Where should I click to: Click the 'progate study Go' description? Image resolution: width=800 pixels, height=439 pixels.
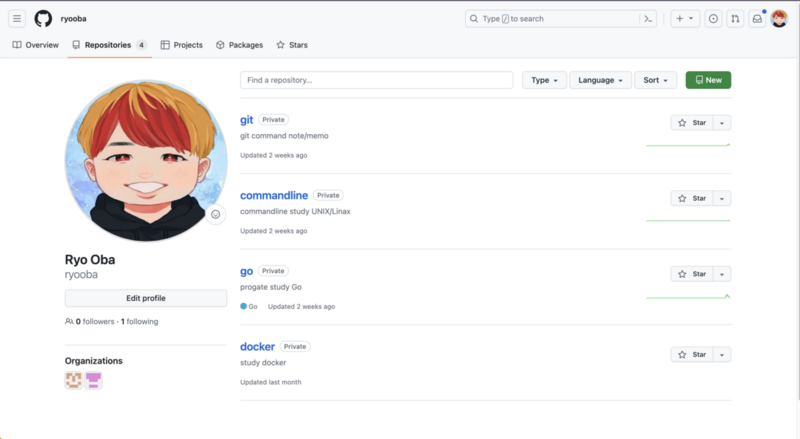(x=271, y=287)
